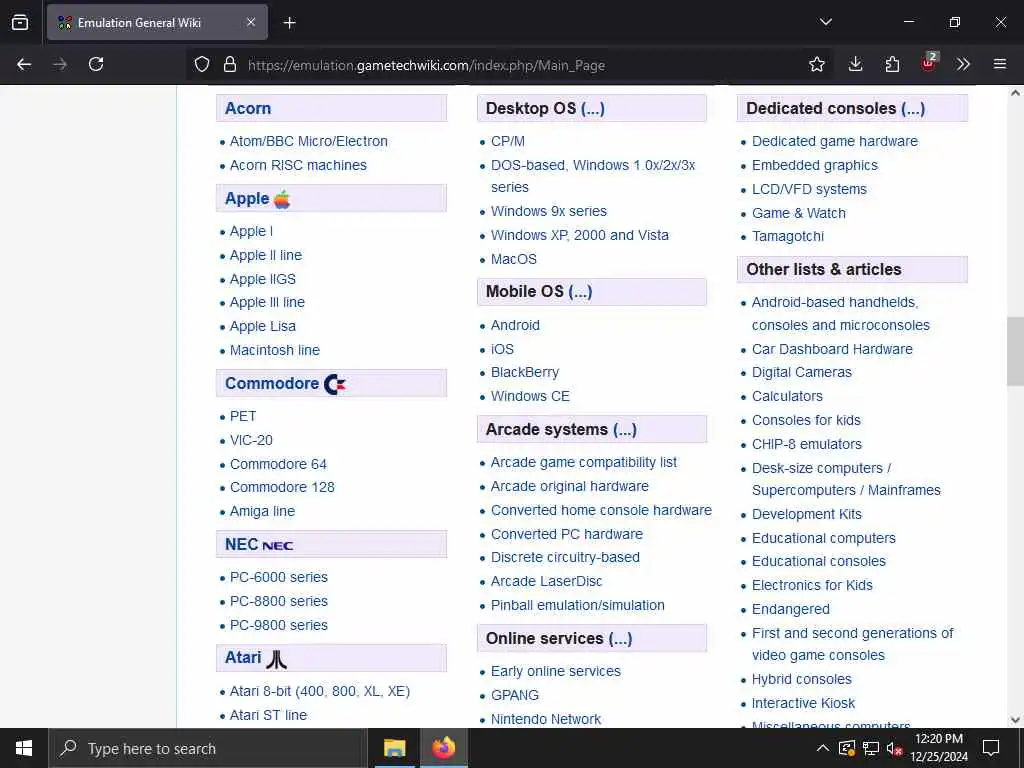The height and width of the screenshot is (768, 1024).
Task: Open the Interactive Kiosk link
Action: 803,703
